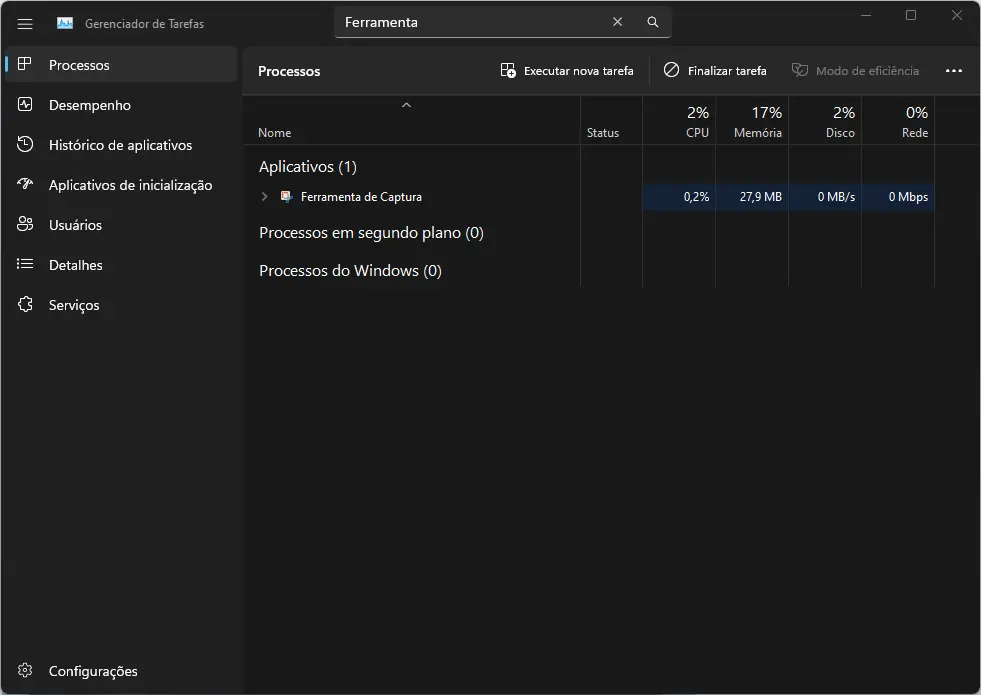Click Finalizar tarefa button
Image resolution: width=981 pixels, height=695 pixels.
click(x=715, y=71)
